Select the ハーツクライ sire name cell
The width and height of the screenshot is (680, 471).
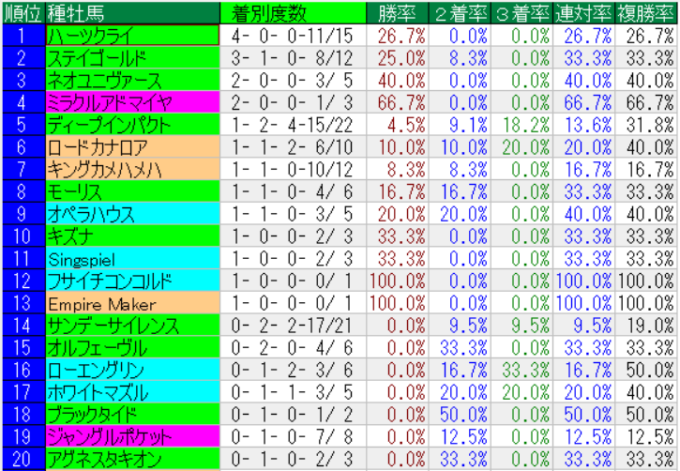click(131, 35)
